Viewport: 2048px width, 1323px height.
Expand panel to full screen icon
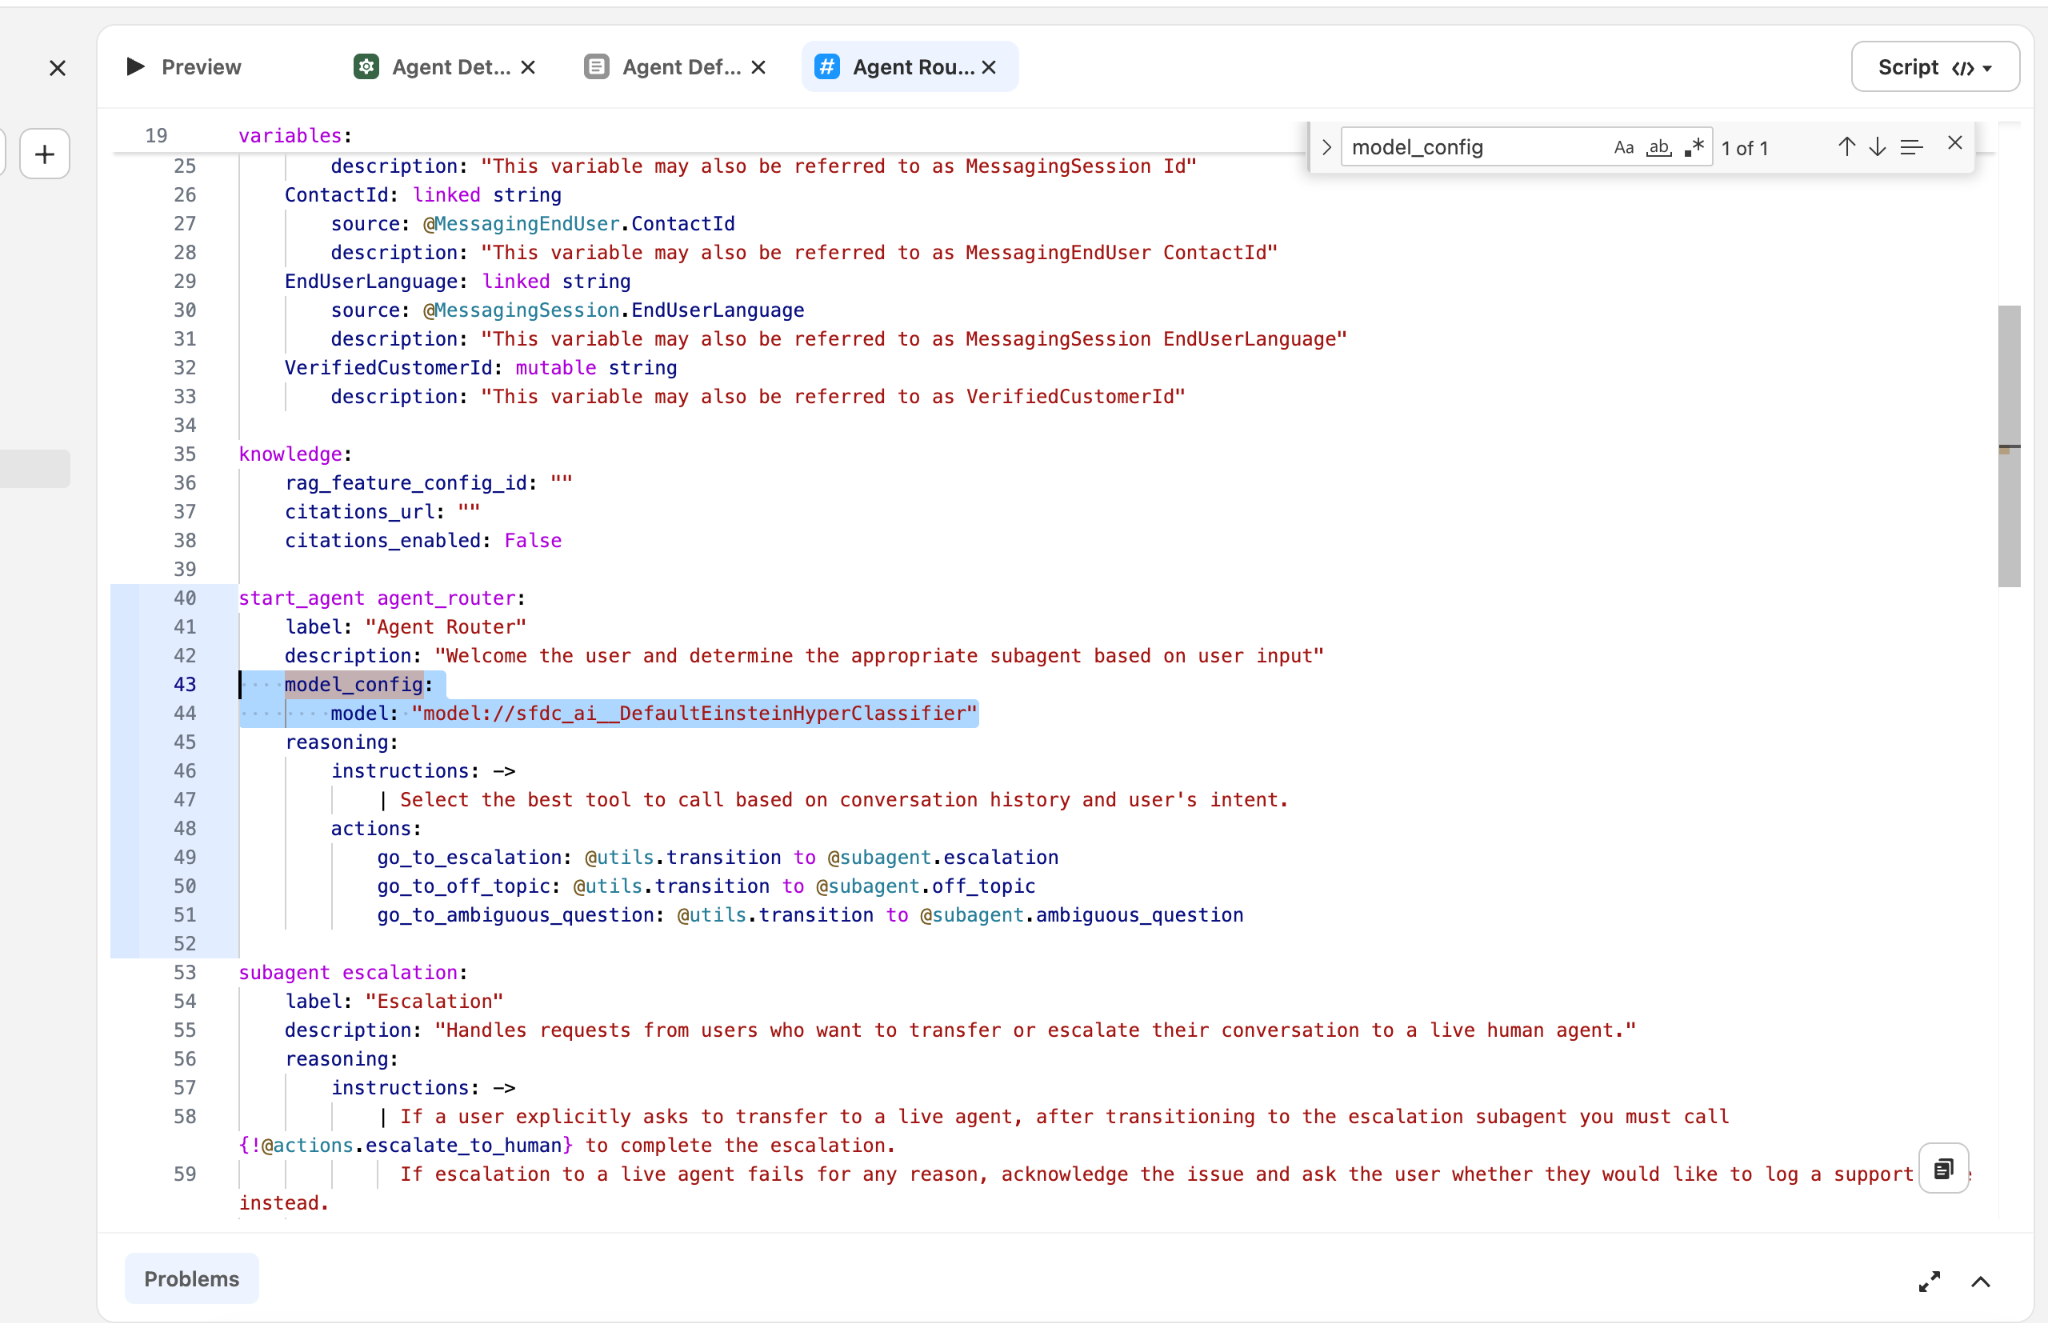pyautogui.click(x=1929, y=1281)
